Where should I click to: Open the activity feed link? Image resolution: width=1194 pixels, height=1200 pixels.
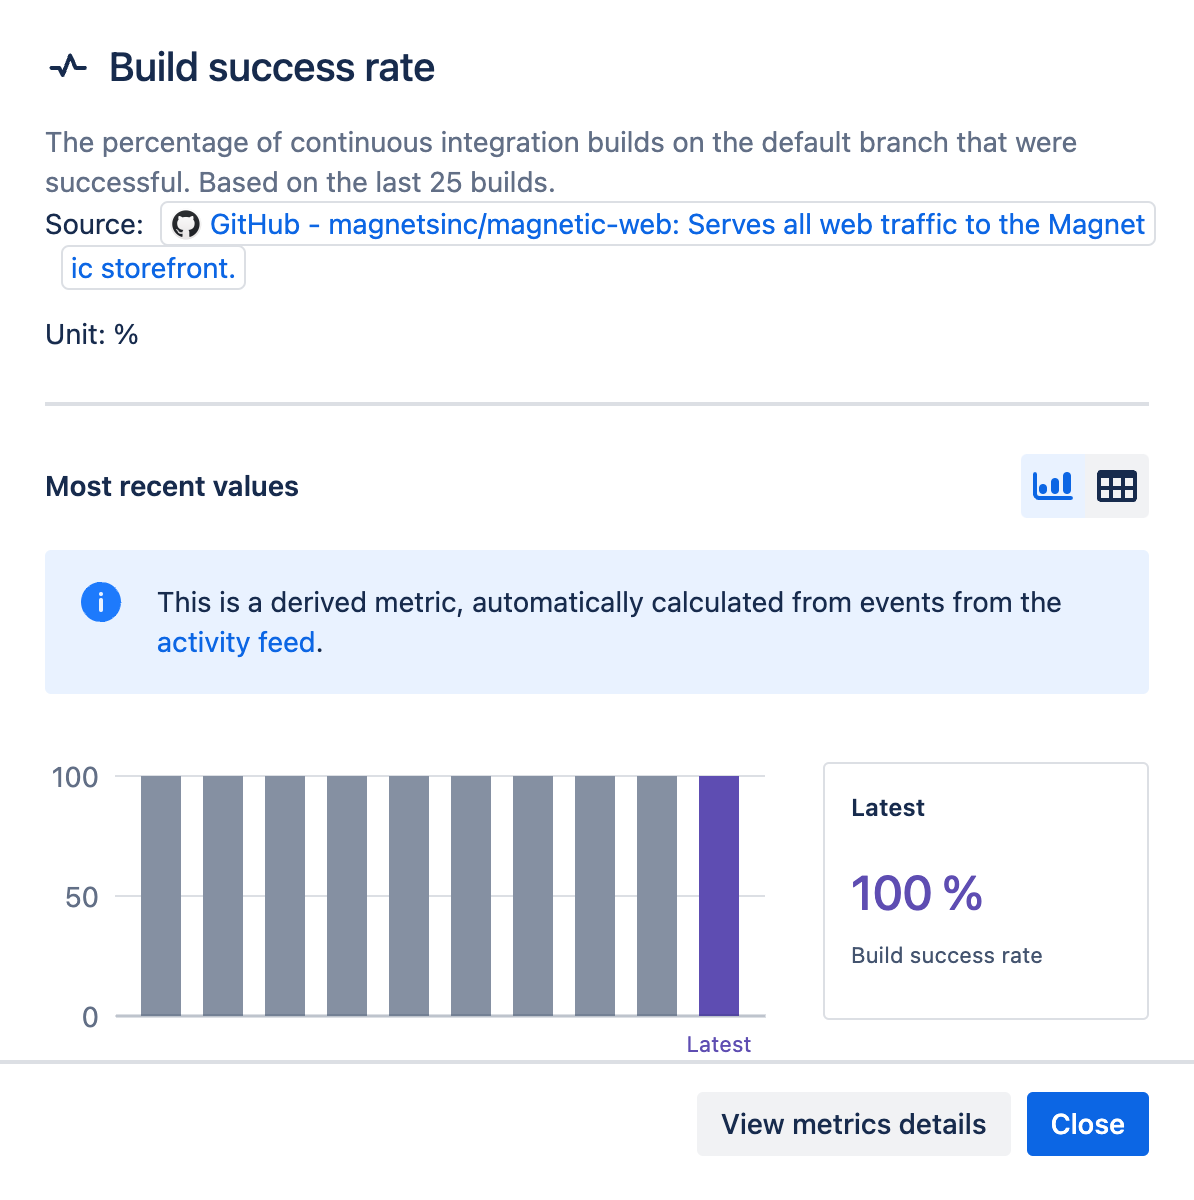tap(236, 642)
